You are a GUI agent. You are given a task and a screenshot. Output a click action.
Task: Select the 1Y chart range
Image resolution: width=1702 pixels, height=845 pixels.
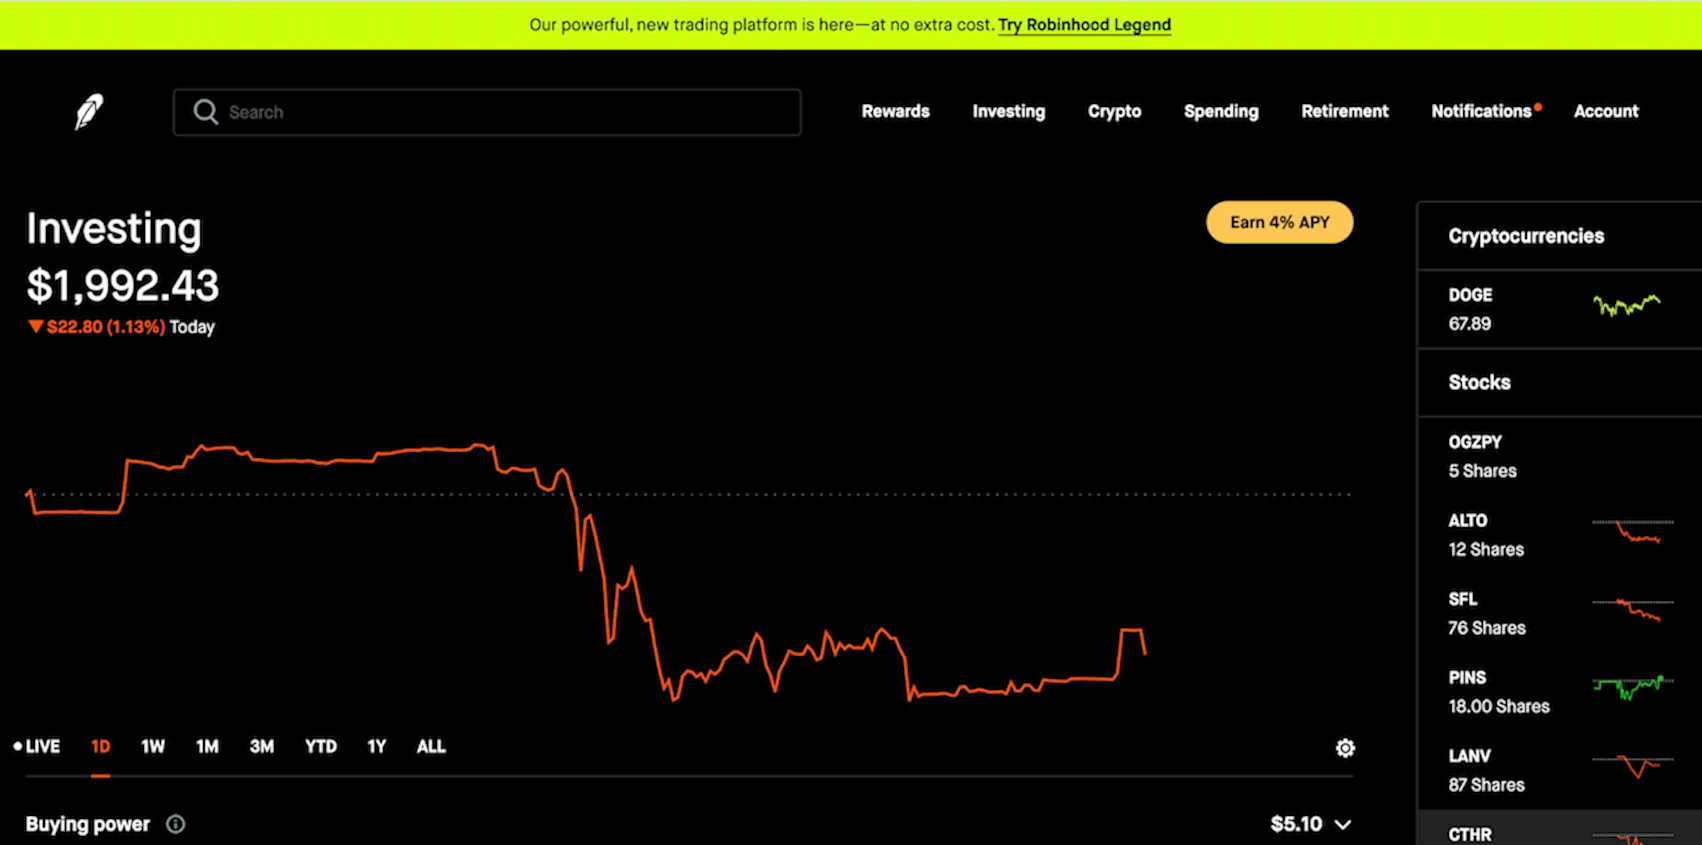click(x=376, y=746)
